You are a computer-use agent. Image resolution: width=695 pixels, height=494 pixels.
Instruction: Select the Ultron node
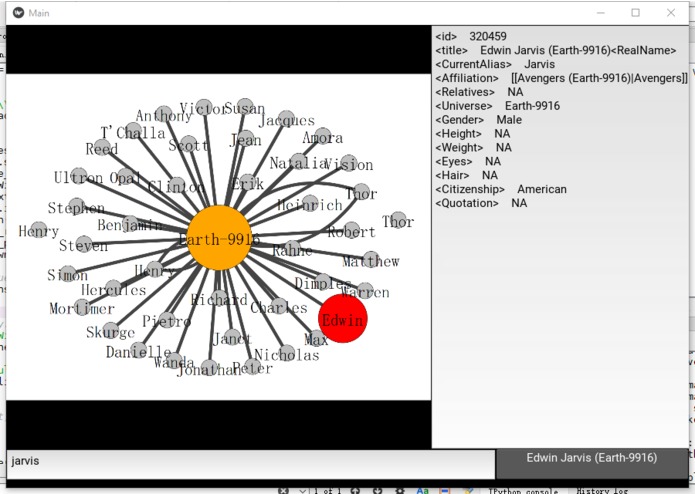coord(78,176)
